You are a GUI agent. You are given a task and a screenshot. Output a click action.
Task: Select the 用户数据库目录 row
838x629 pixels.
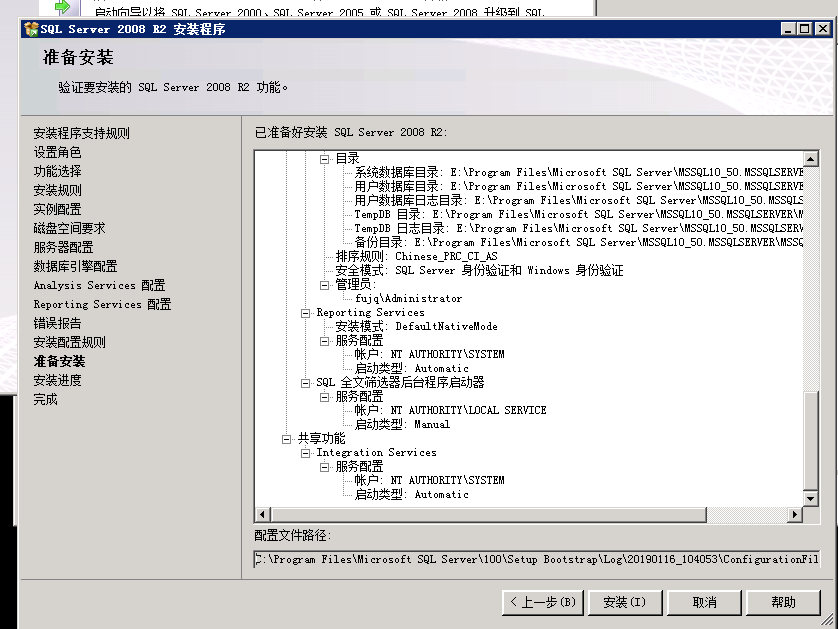579,186
